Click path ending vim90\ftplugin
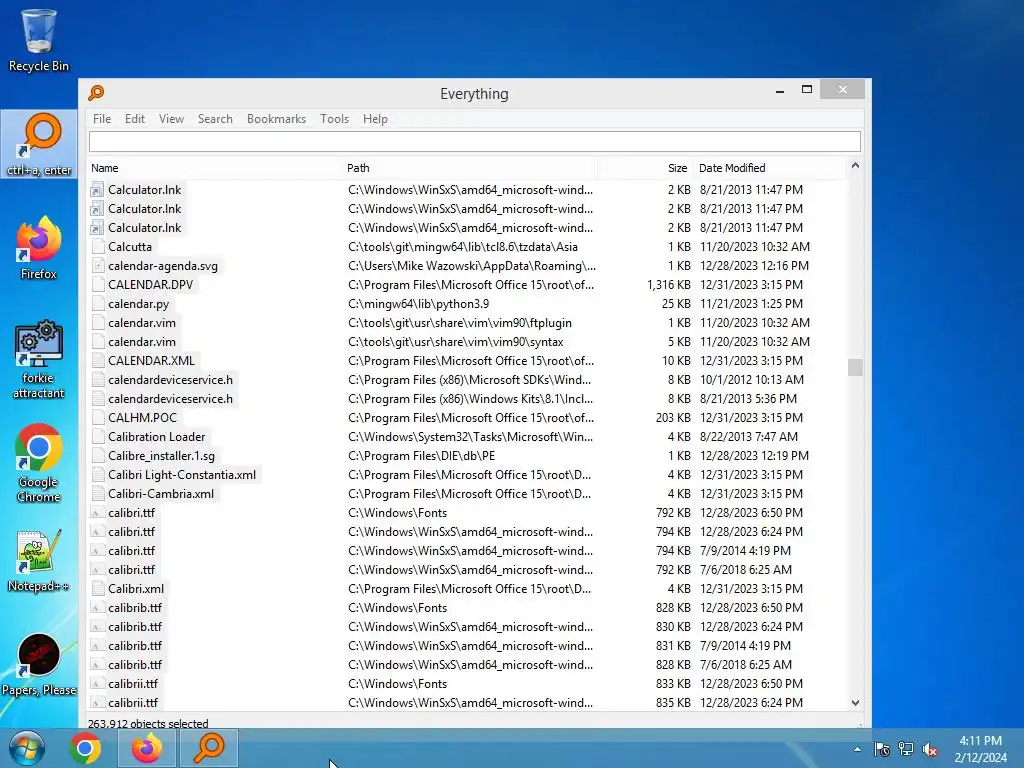The image size is (1024, 768). [460, 323]
